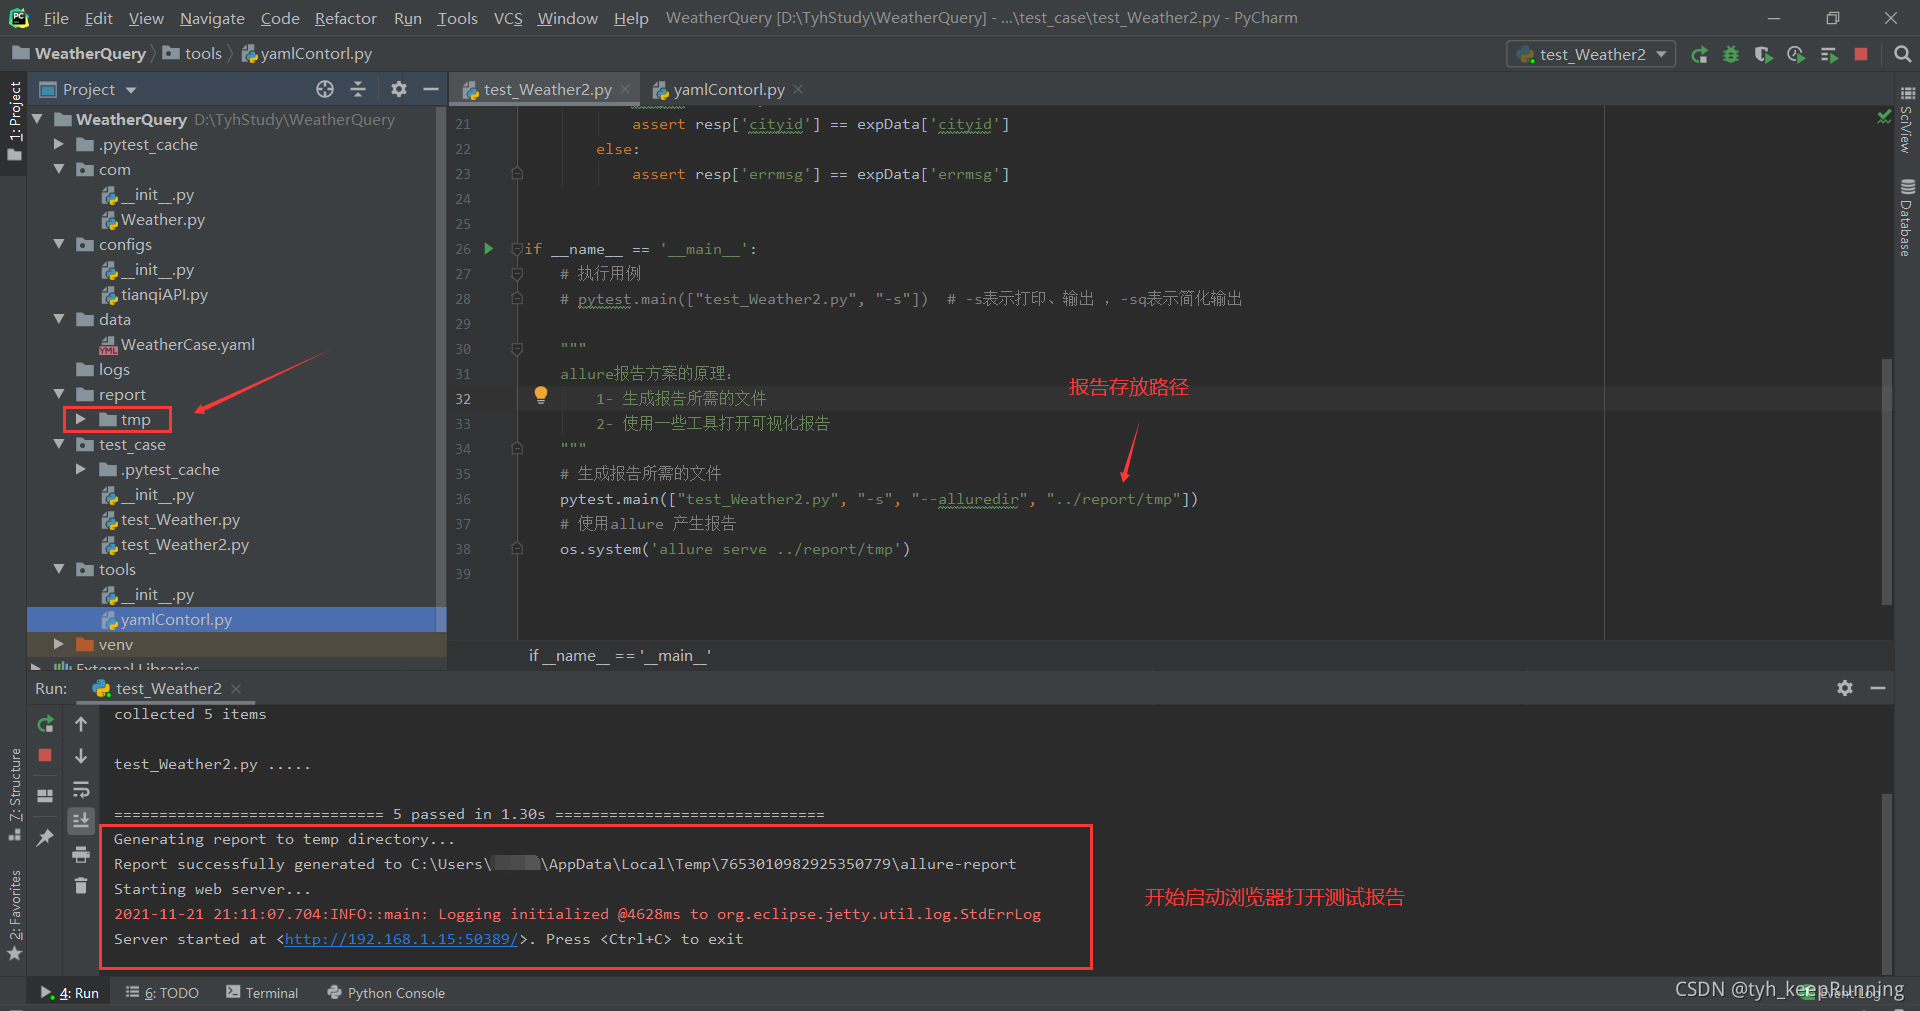Open run configuration dropdown test_Weather2
Screen dimensions: 1920x1011
click(x=1591, y=54)
